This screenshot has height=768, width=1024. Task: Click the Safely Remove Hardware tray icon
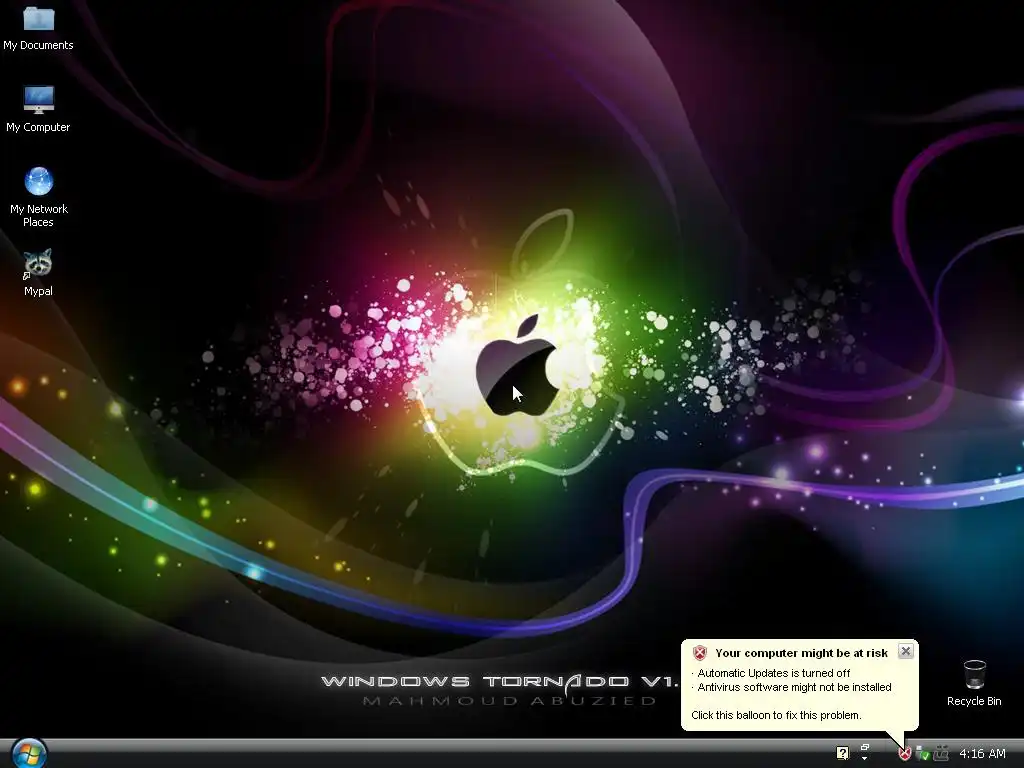(923, 754)
